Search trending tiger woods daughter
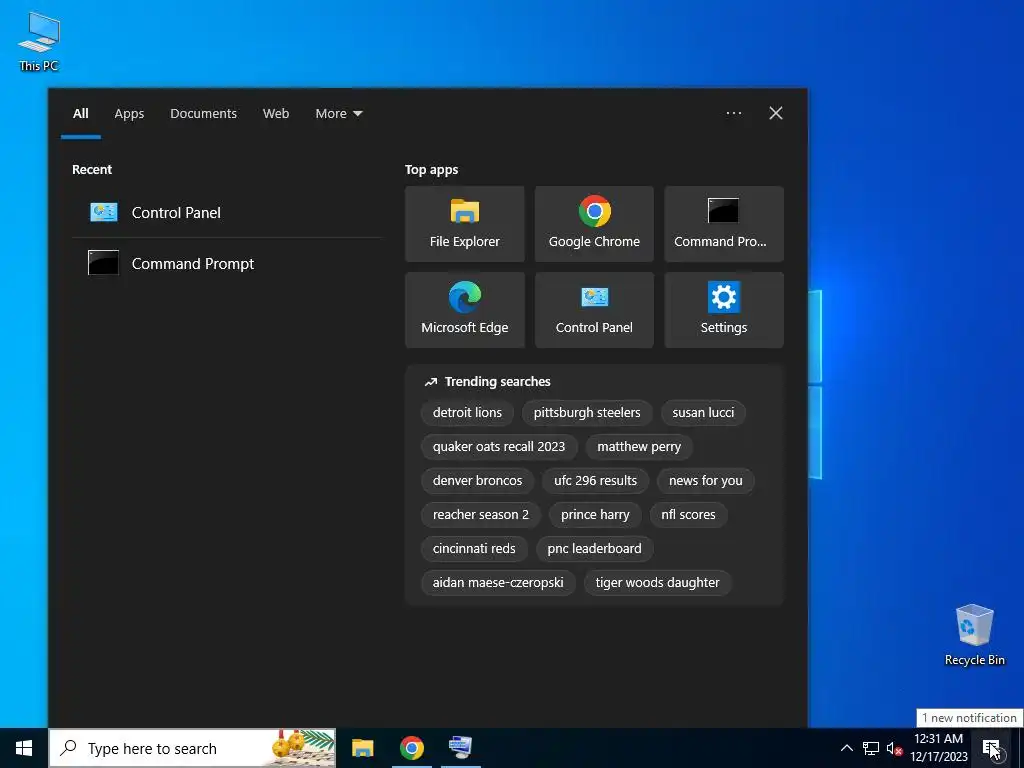The image size is (1024, 768). [657, 583]
